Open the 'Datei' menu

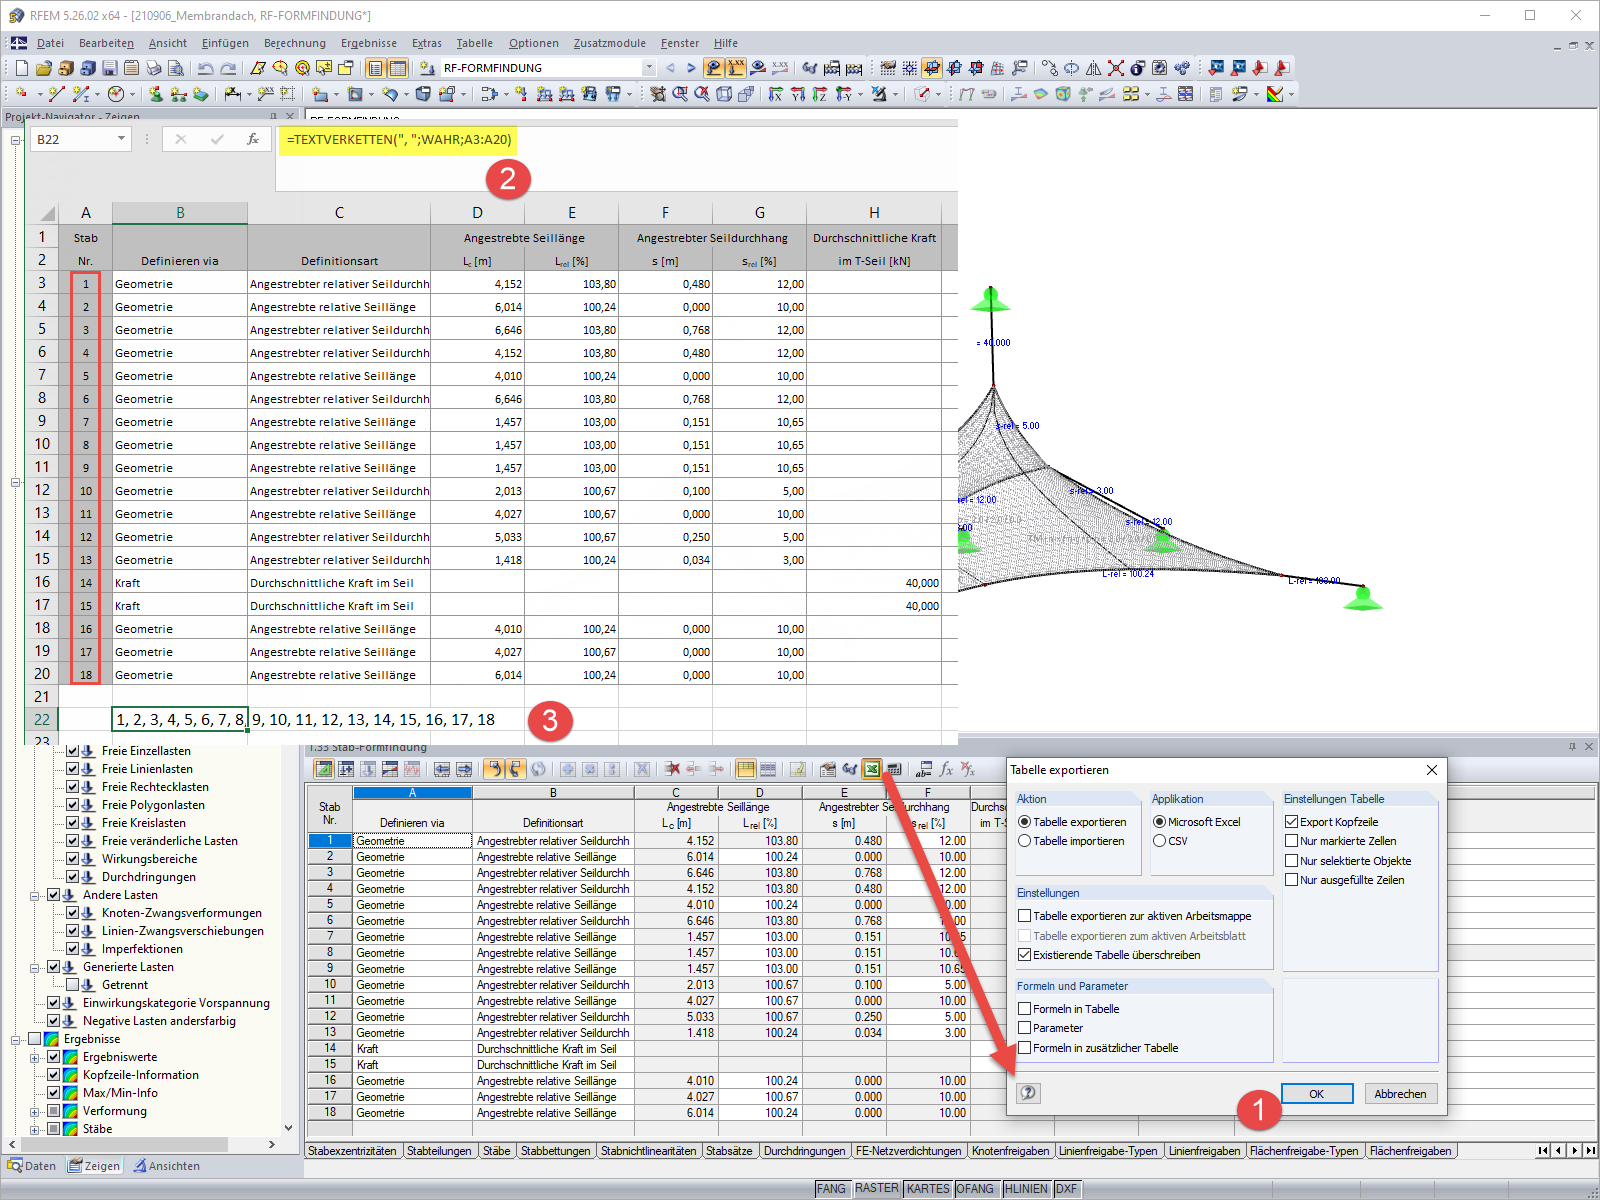coord(50,43)
